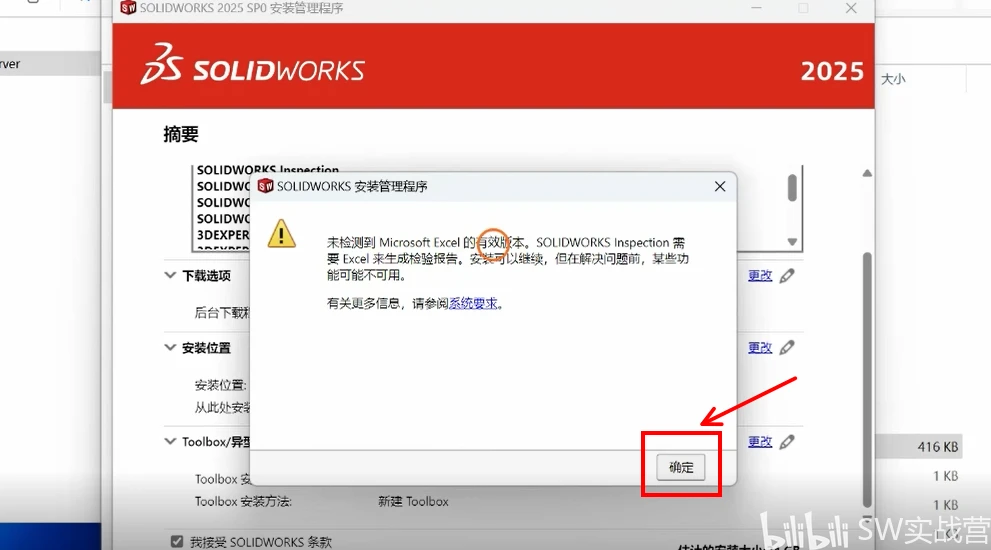Click the 3DS SOLIDWORKS logo in red banner
The width and height of the screenshot is (991, 550).
pyautogui.click(x=253, y=64)
